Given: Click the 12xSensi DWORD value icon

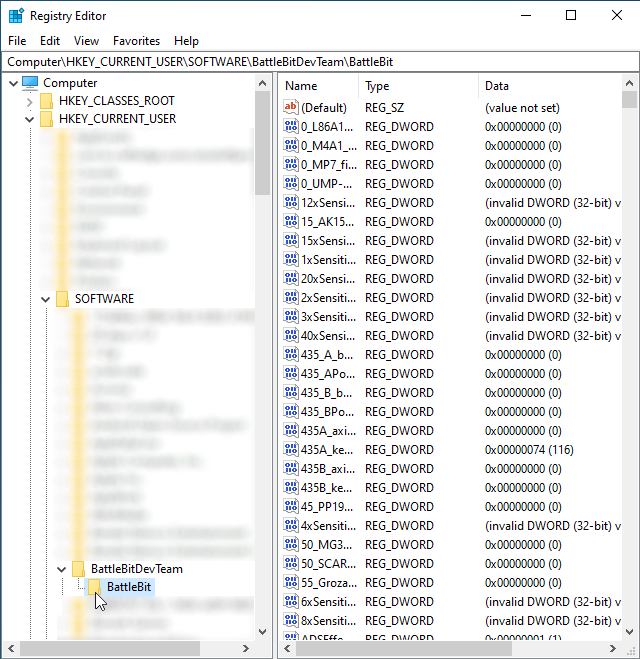Looking at the screenshot, I should click(x=291, y=203).
